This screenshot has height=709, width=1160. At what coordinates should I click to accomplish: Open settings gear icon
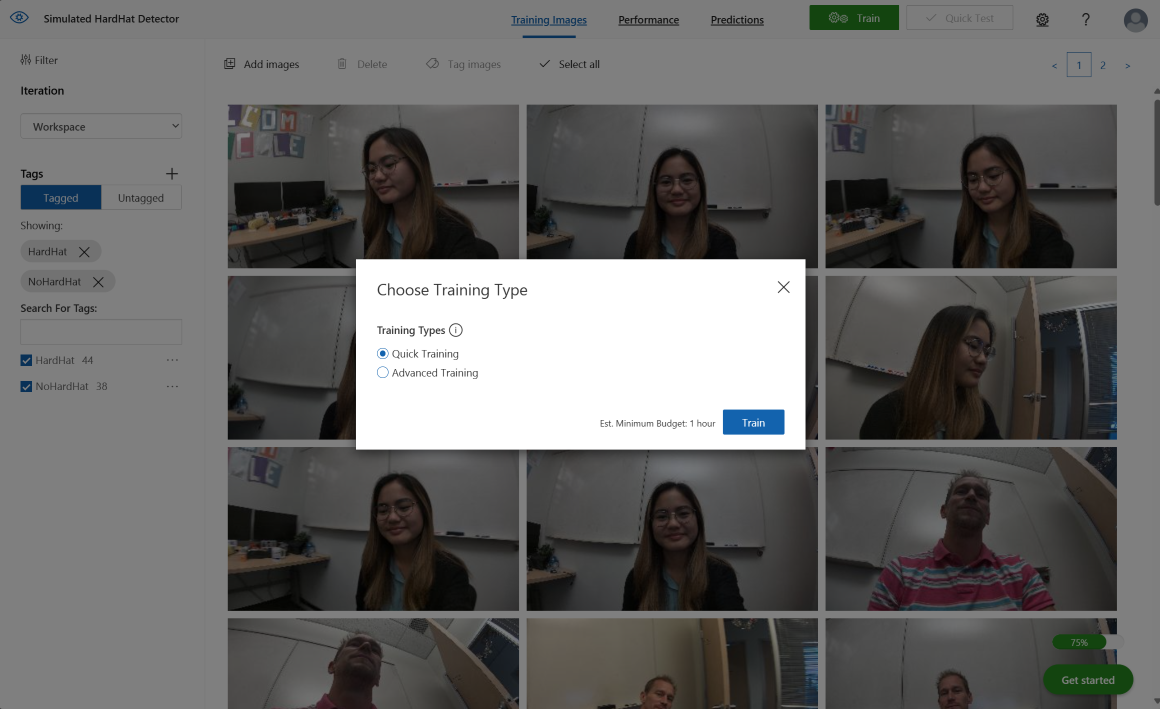pyautogui.click(x=1042, y=20)
